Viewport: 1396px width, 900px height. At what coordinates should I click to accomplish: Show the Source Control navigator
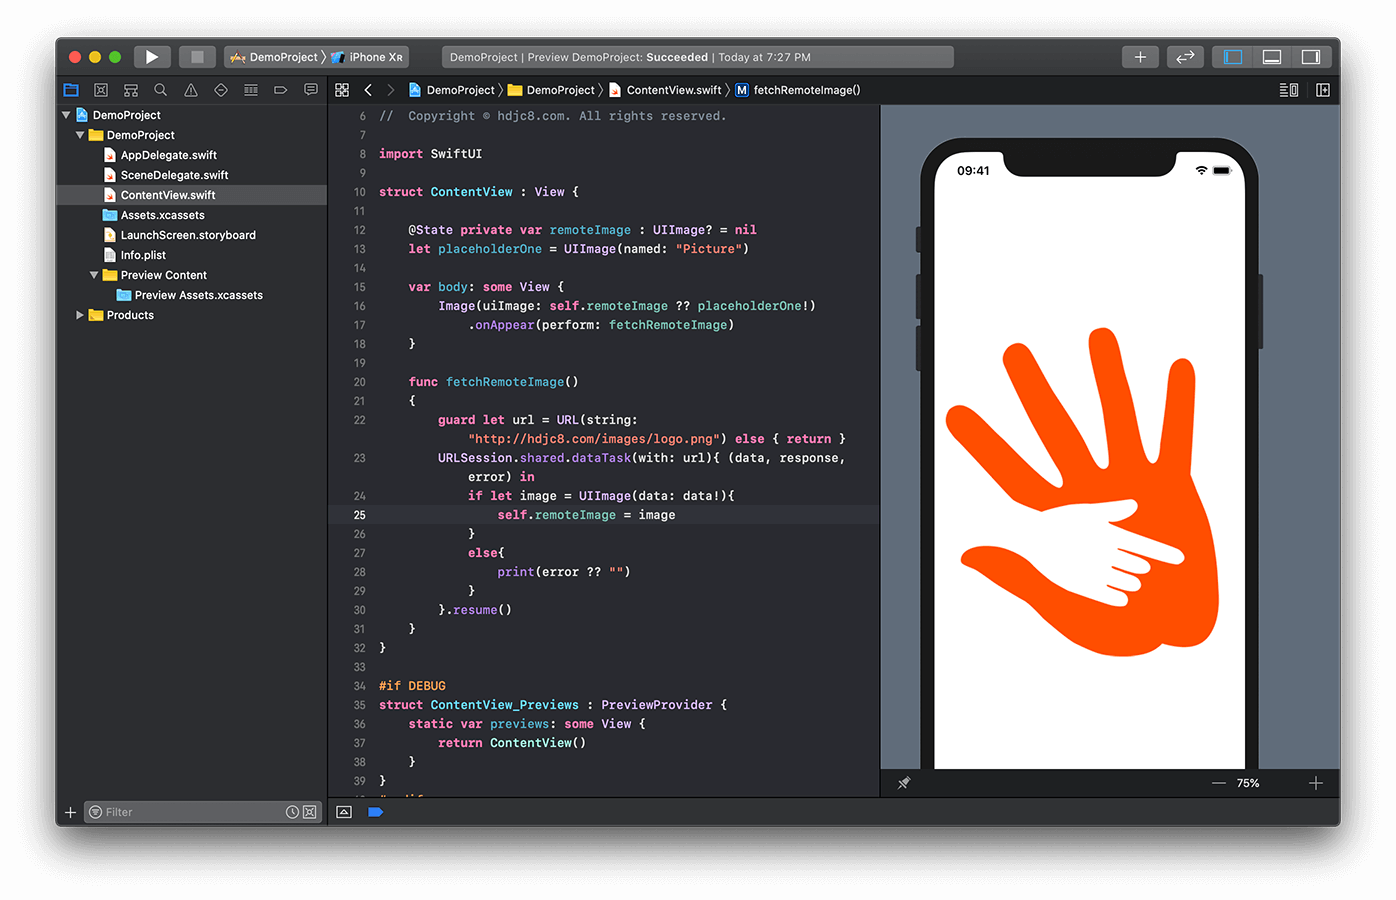101,90
